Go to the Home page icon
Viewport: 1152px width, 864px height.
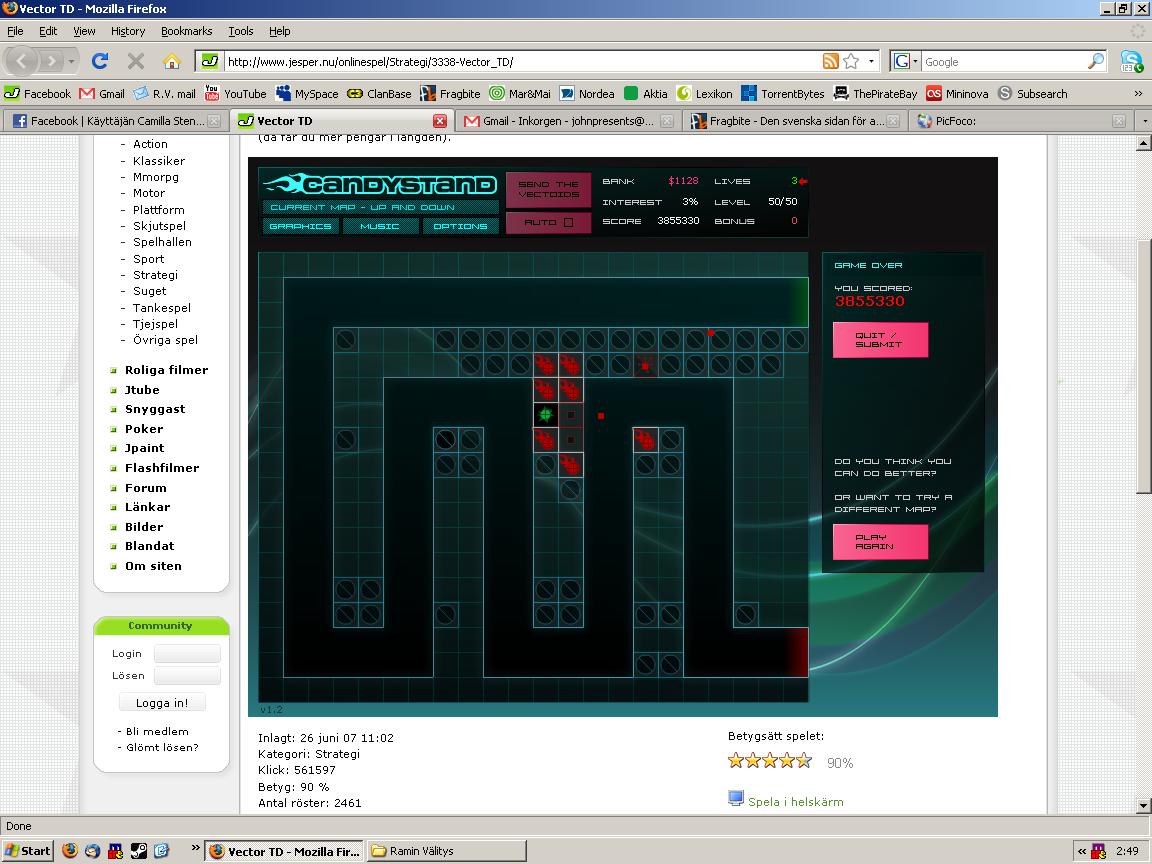172,61
